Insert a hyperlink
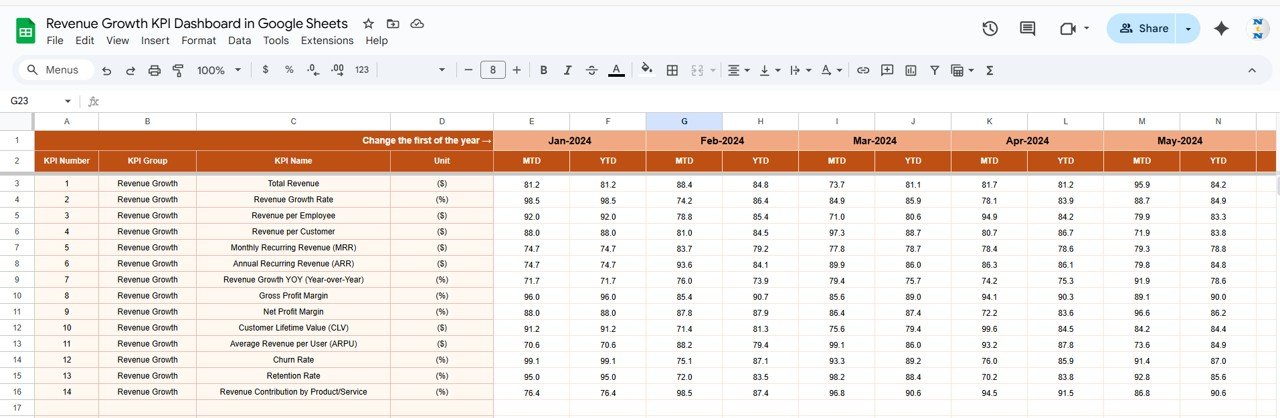This screenshot has width=1280, height=418. (x=862, y=70)
